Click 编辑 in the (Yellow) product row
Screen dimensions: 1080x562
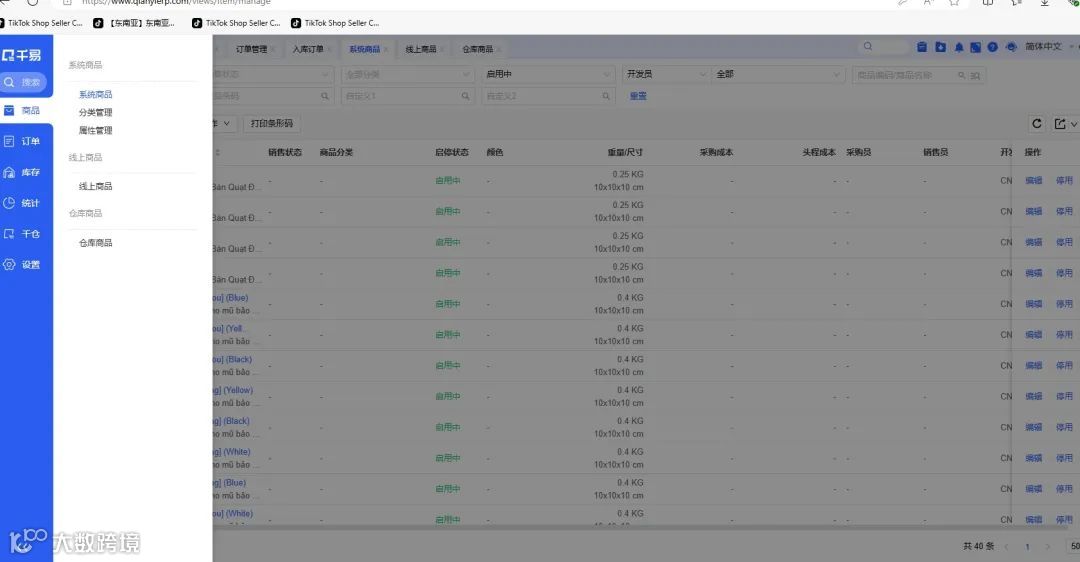(x=1033, y=396)
